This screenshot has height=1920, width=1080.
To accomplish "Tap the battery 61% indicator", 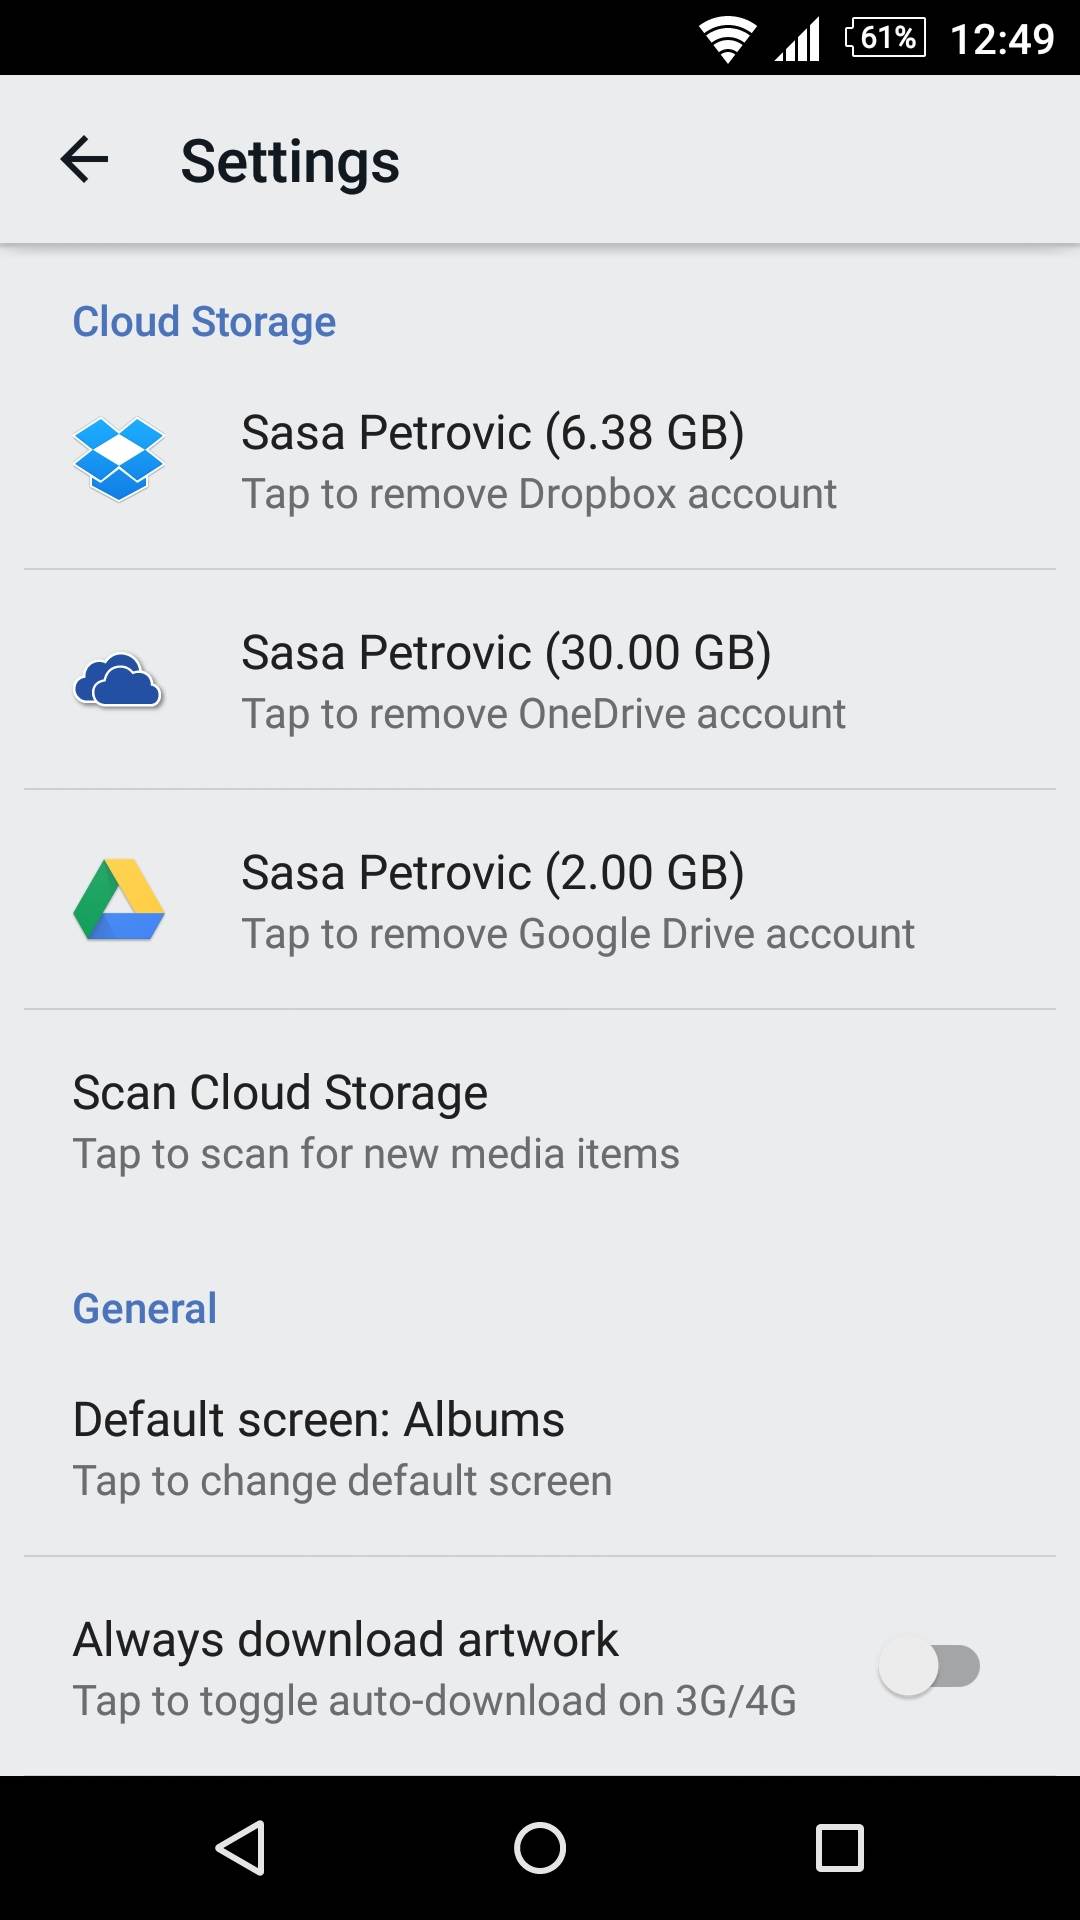I will (x=885, y=38).
